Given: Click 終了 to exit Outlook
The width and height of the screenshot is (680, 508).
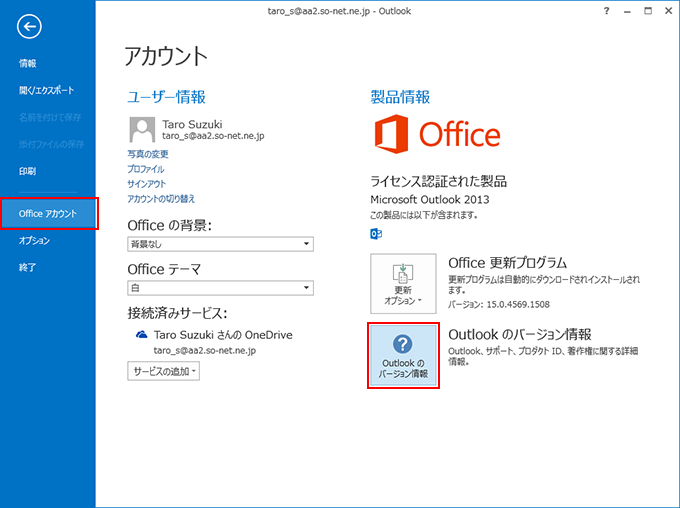Looking at the screenshot, I should click(x=28, y=267).
